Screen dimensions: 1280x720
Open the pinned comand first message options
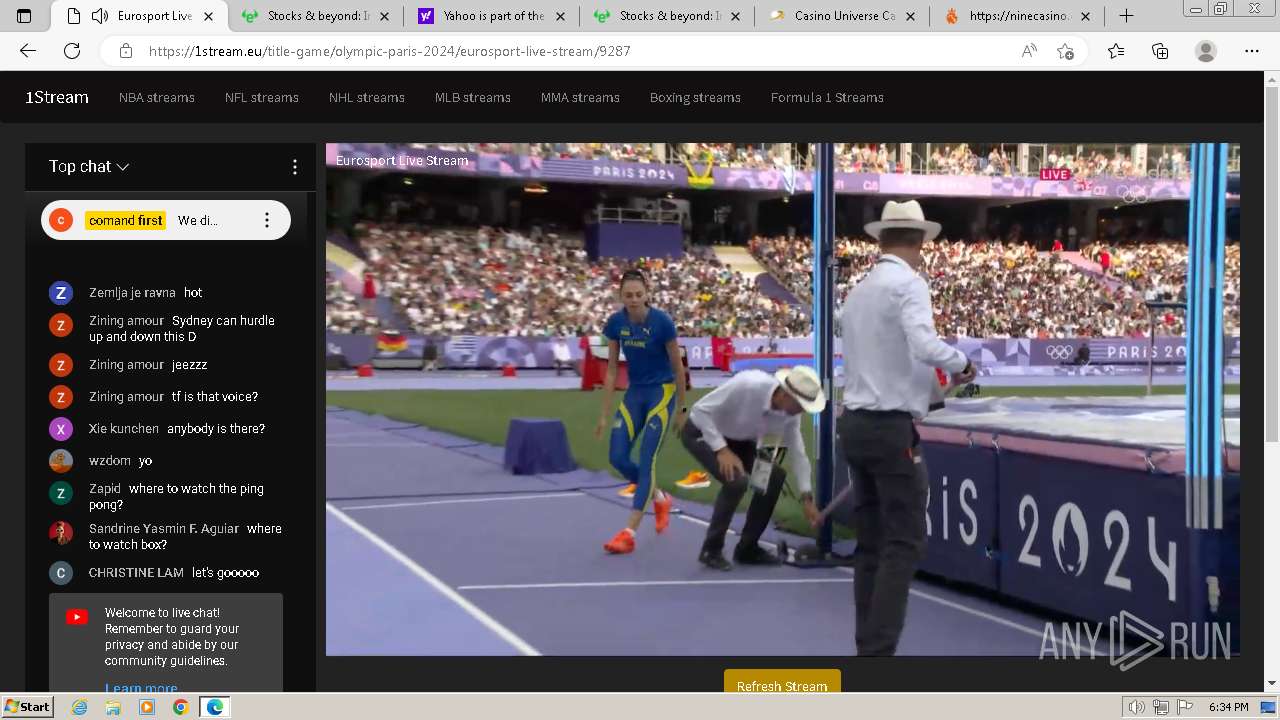[x=267, y=220]
